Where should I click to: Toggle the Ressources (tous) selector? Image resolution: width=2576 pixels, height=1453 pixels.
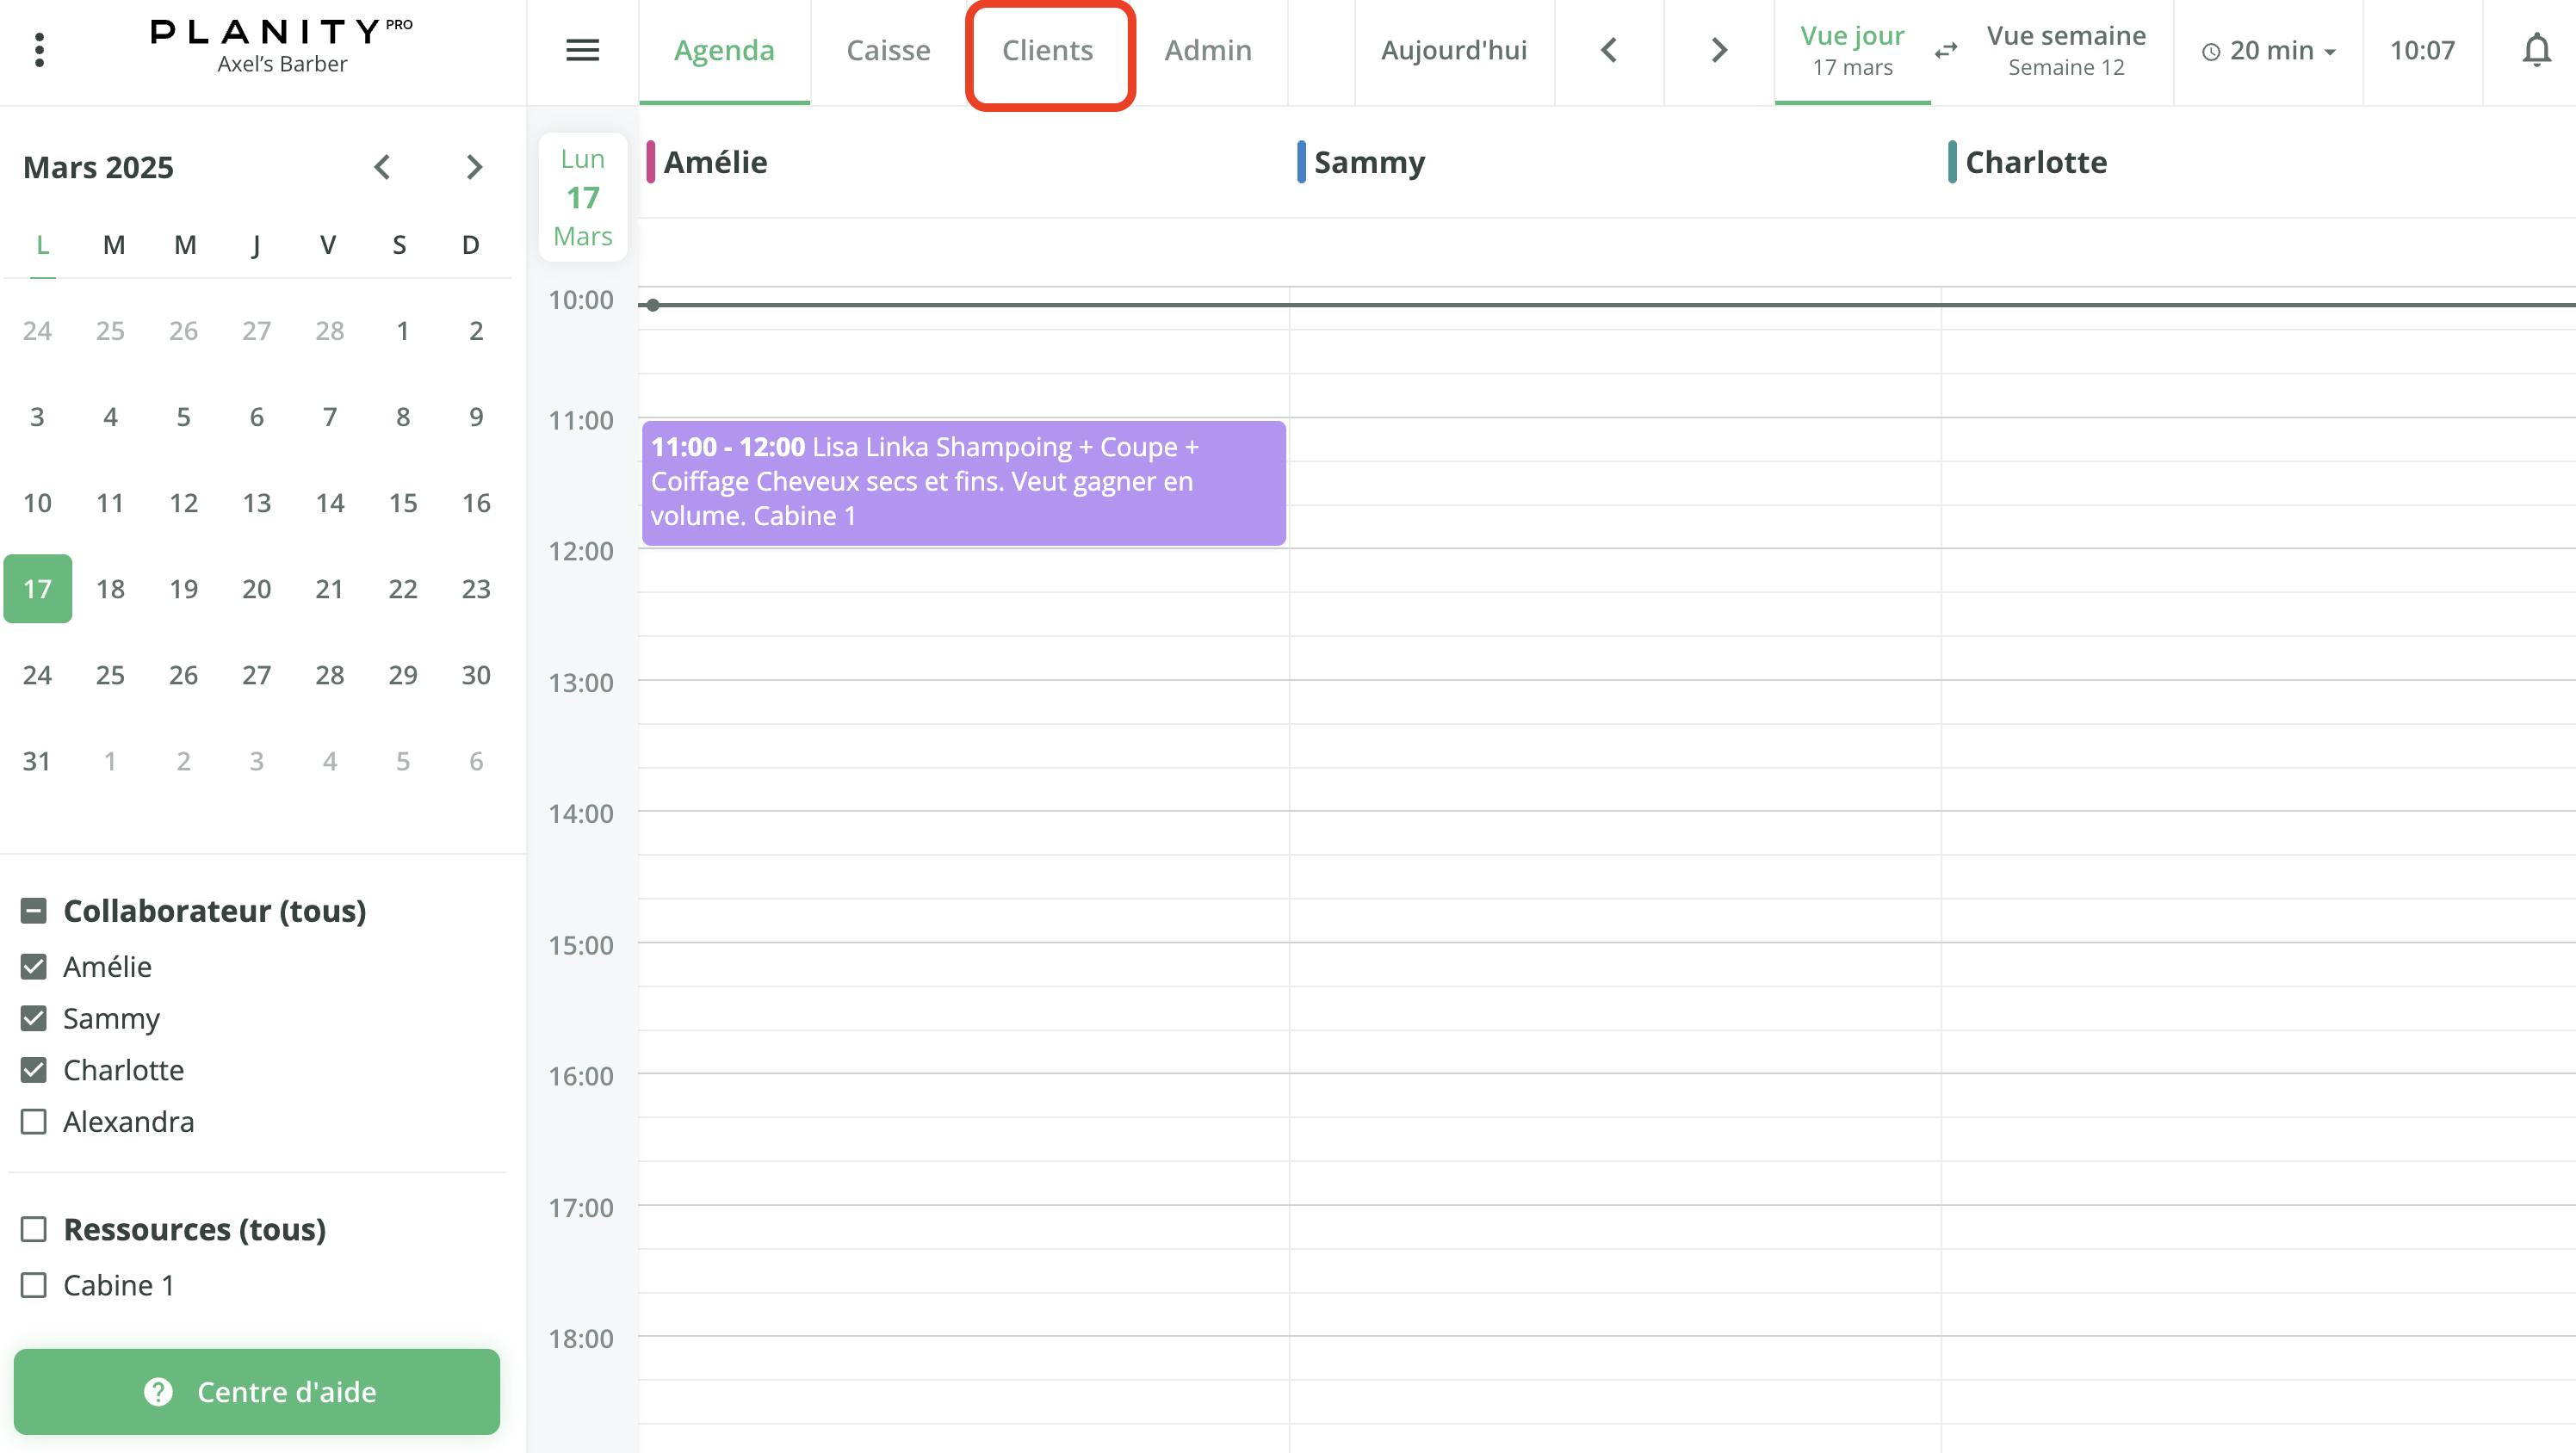coord(33,1229)
